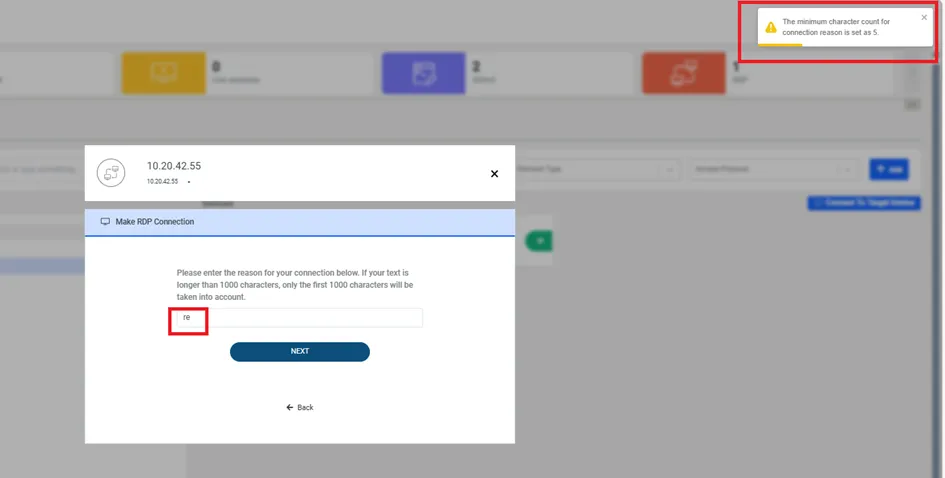The width and height of the screenshot is (945, 478).
Task: Click the monitor icon beside Make RDP Connection
Action: 105,222
